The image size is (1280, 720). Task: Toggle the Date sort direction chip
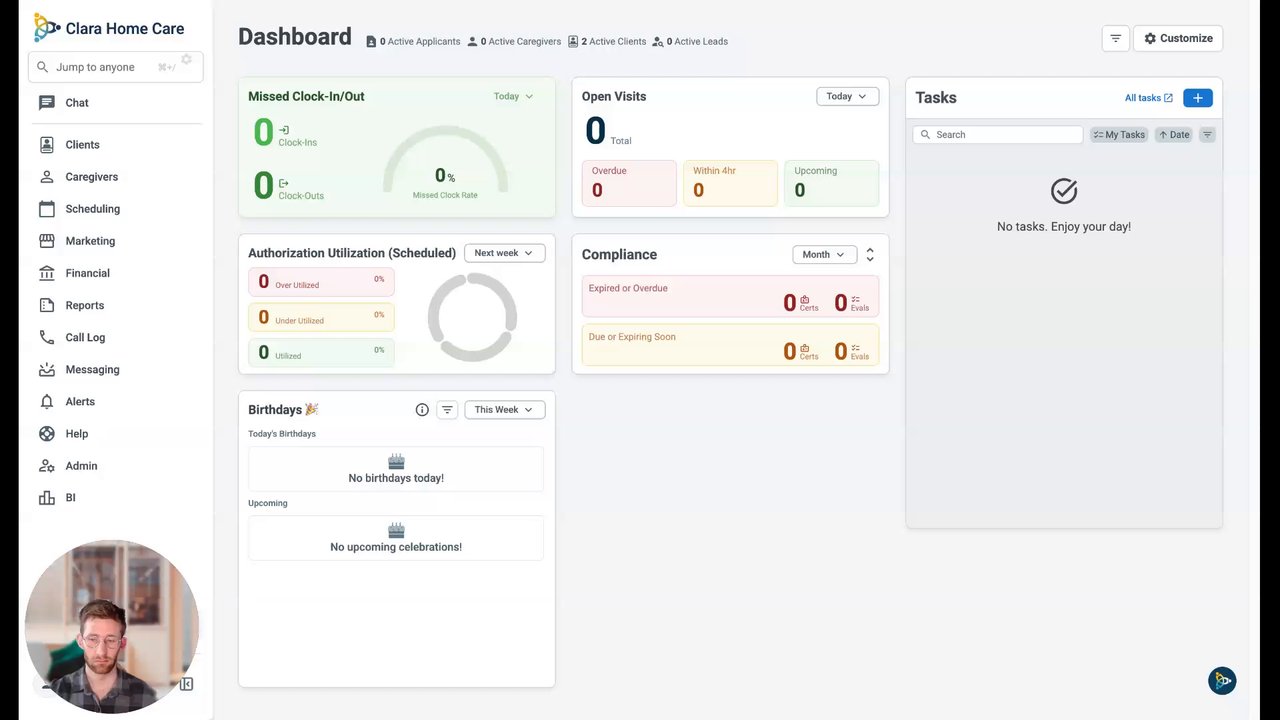(1174, 135)
